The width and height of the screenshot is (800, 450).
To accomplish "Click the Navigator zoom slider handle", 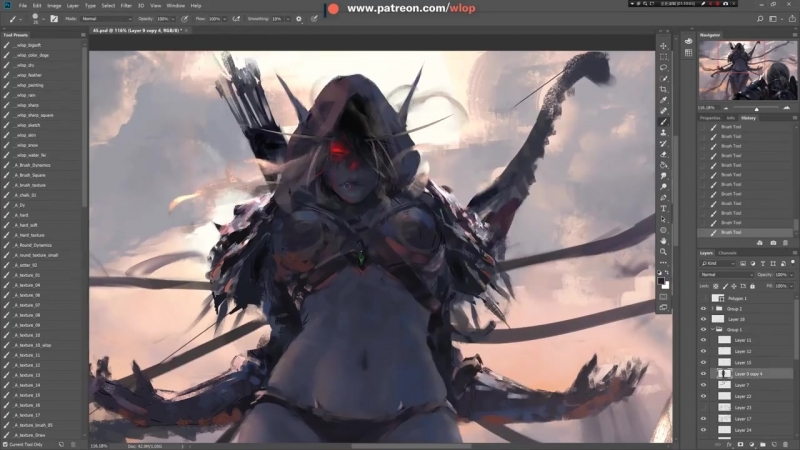I will 757,109.
